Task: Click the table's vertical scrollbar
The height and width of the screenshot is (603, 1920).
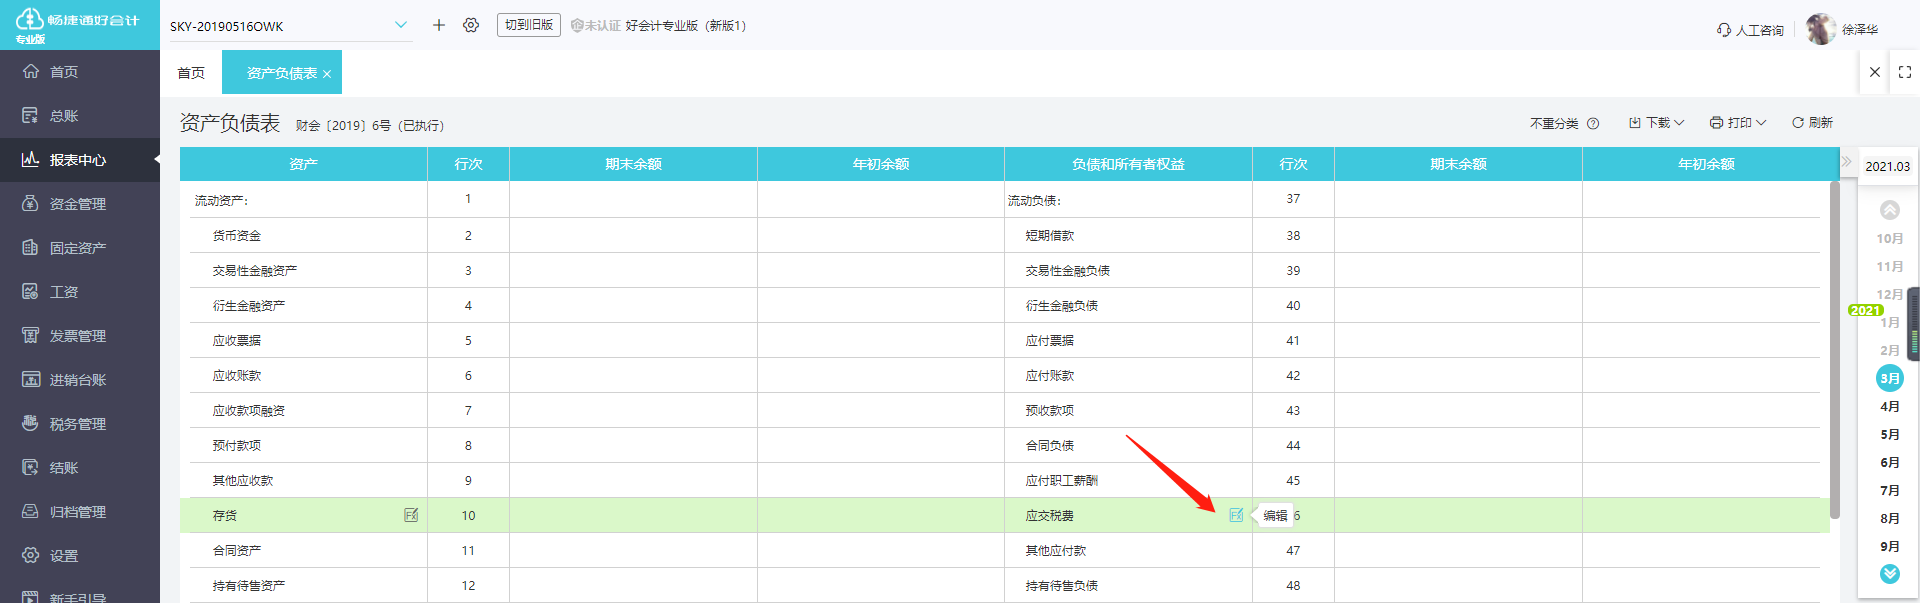Action: tap(1834, 350)
